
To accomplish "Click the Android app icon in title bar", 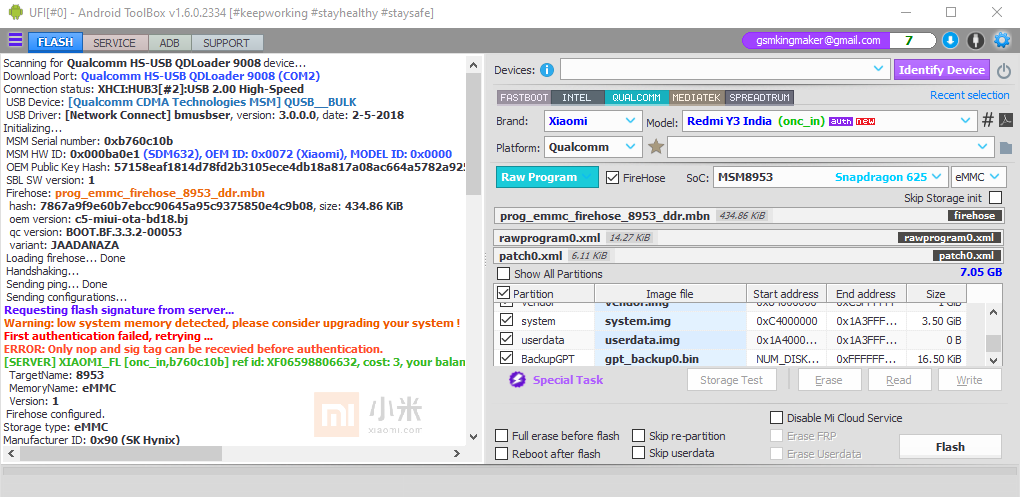I will pos(15,12).
